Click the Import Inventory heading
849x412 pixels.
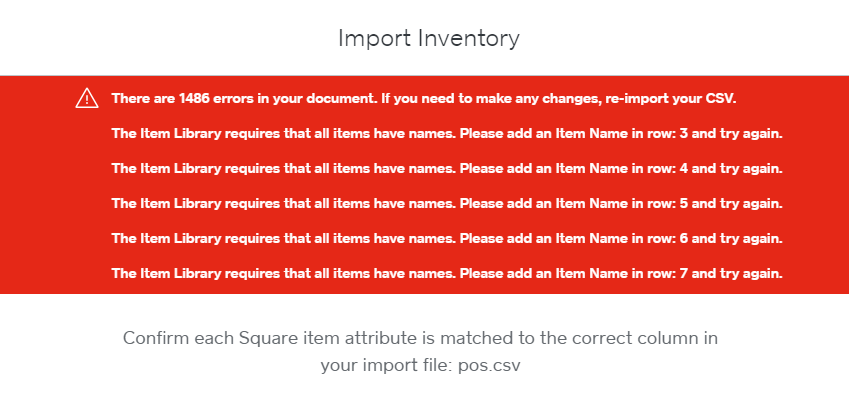pos(428,39)
